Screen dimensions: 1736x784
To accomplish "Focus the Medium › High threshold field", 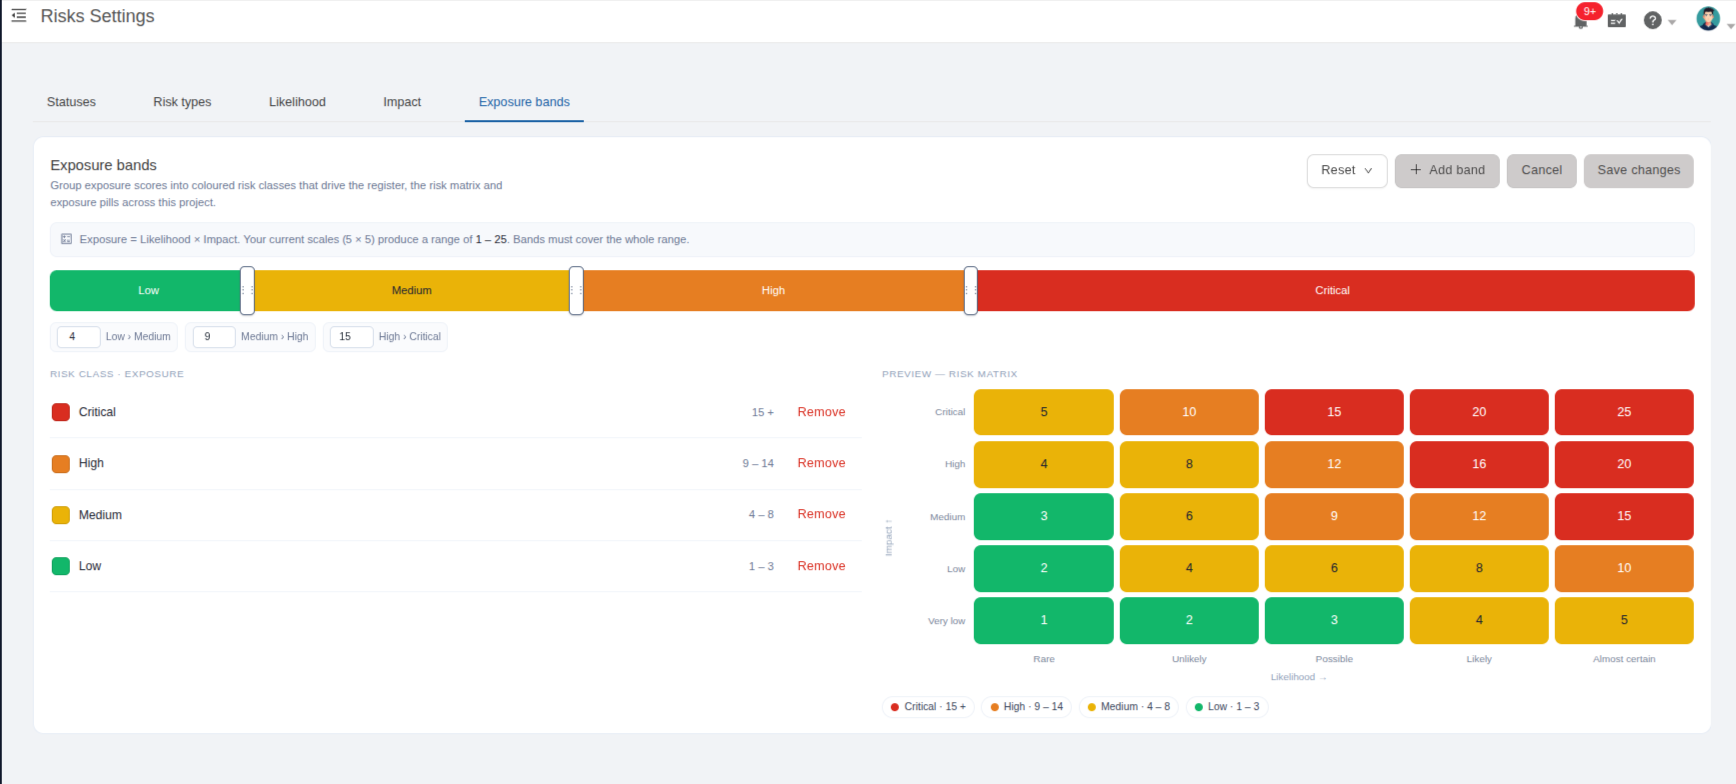I will point(214,337).
